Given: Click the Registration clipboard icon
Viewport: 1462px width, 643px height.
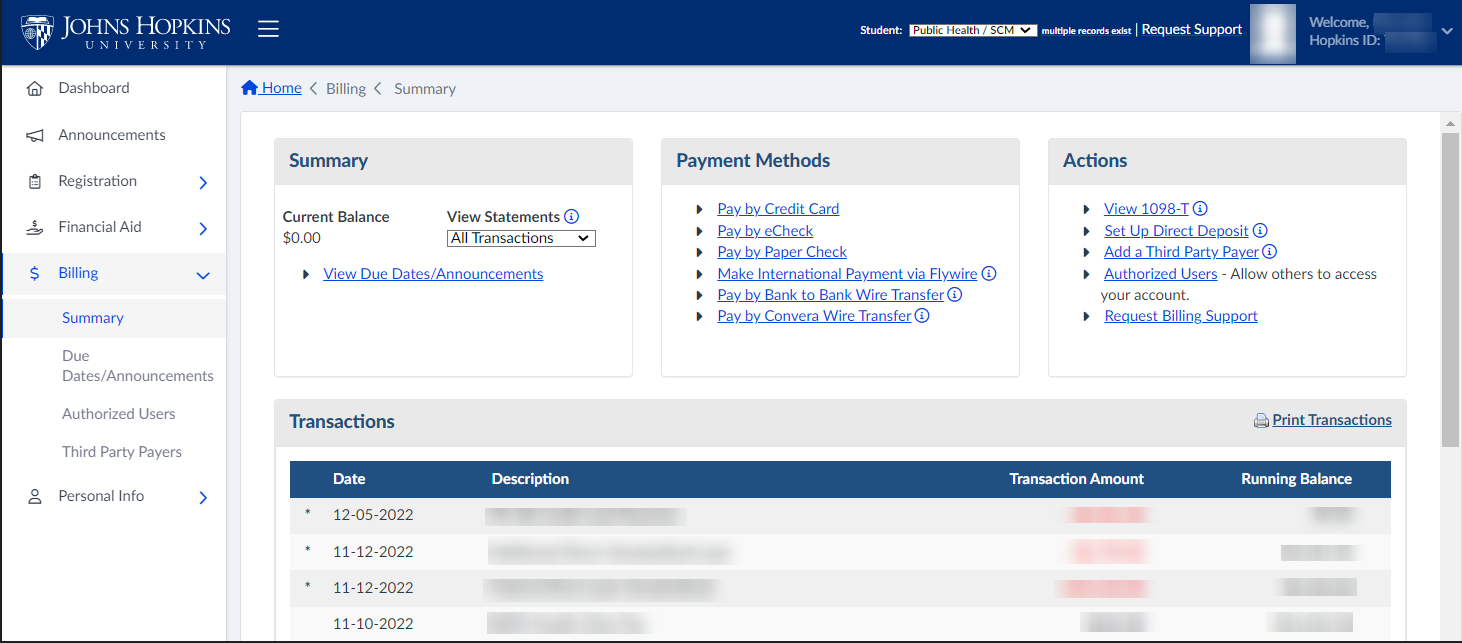Looking at the screenshot, I should [35, 181].
